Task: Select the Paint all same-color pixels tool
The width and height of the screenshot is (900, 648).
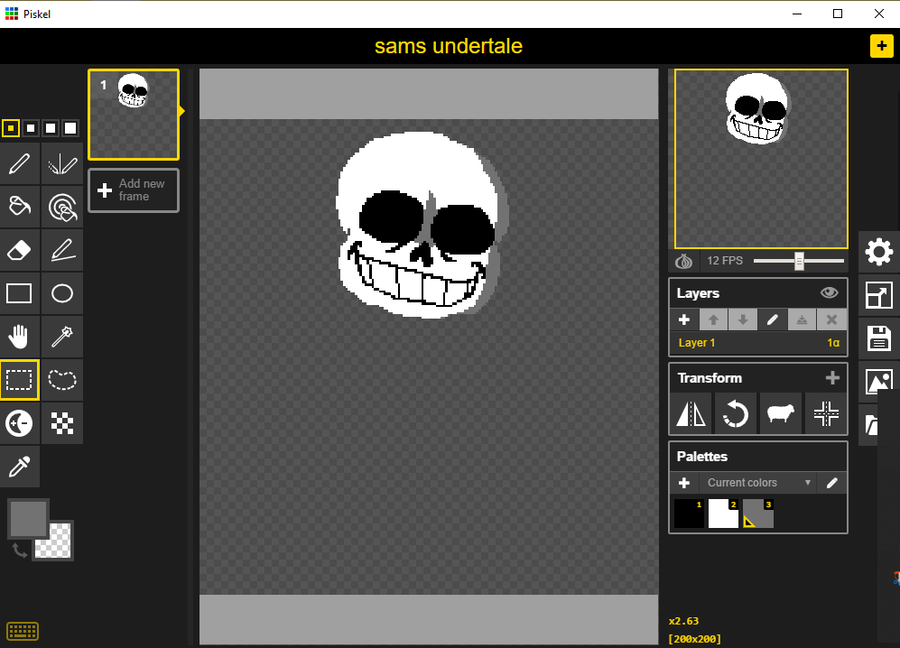Action: 62,207
